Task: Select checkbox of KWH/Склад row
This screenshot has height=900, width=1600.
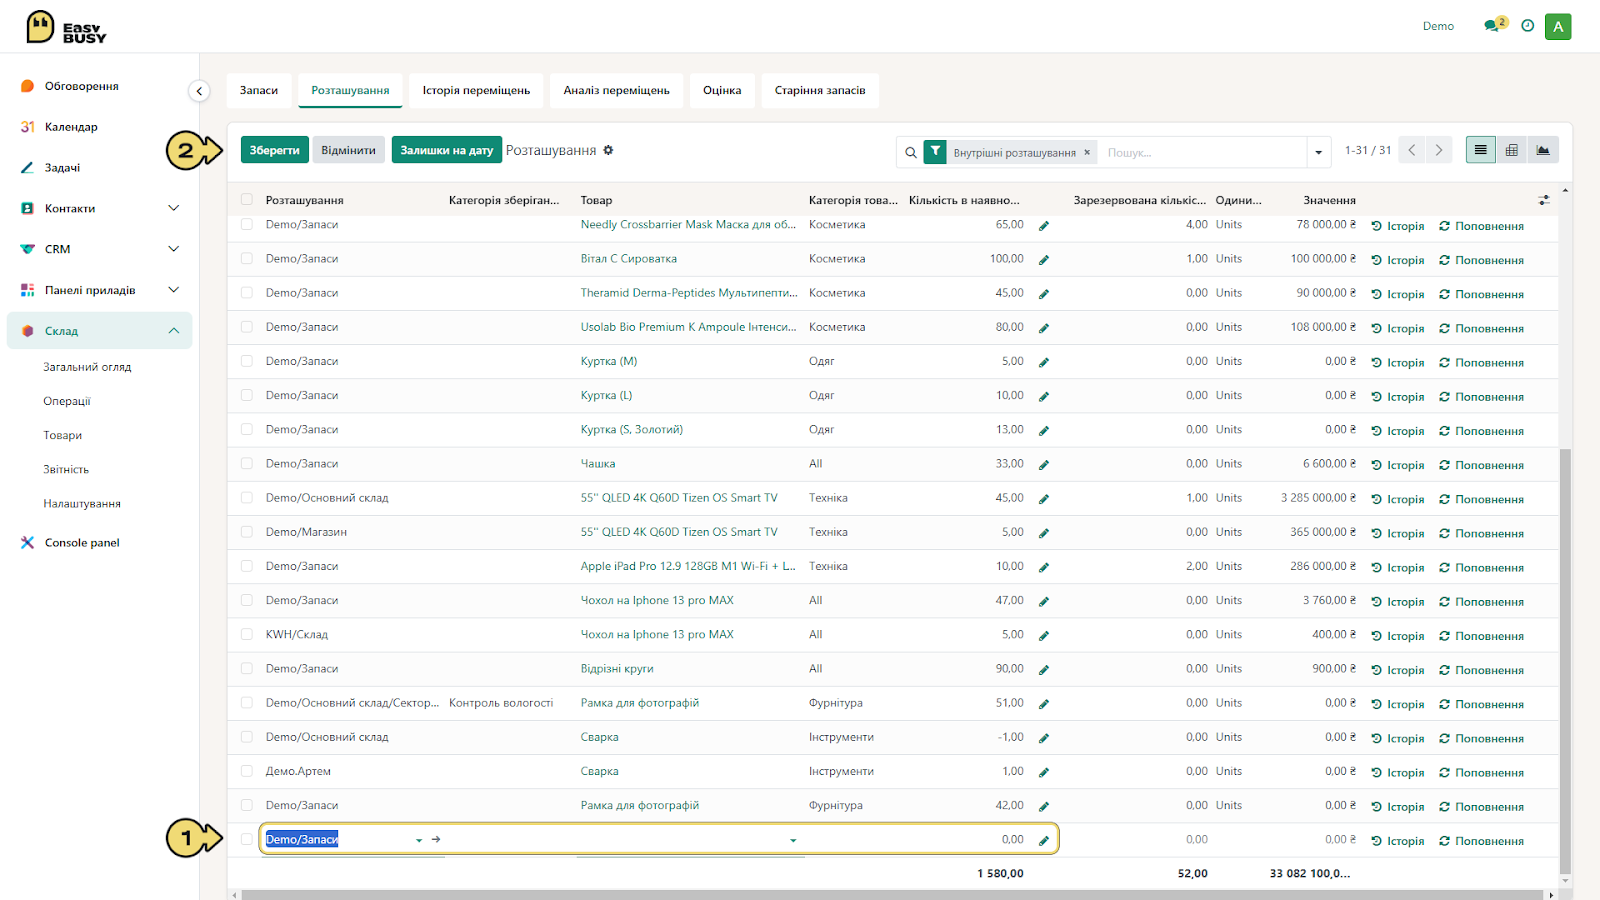Action: pos(247,635)
